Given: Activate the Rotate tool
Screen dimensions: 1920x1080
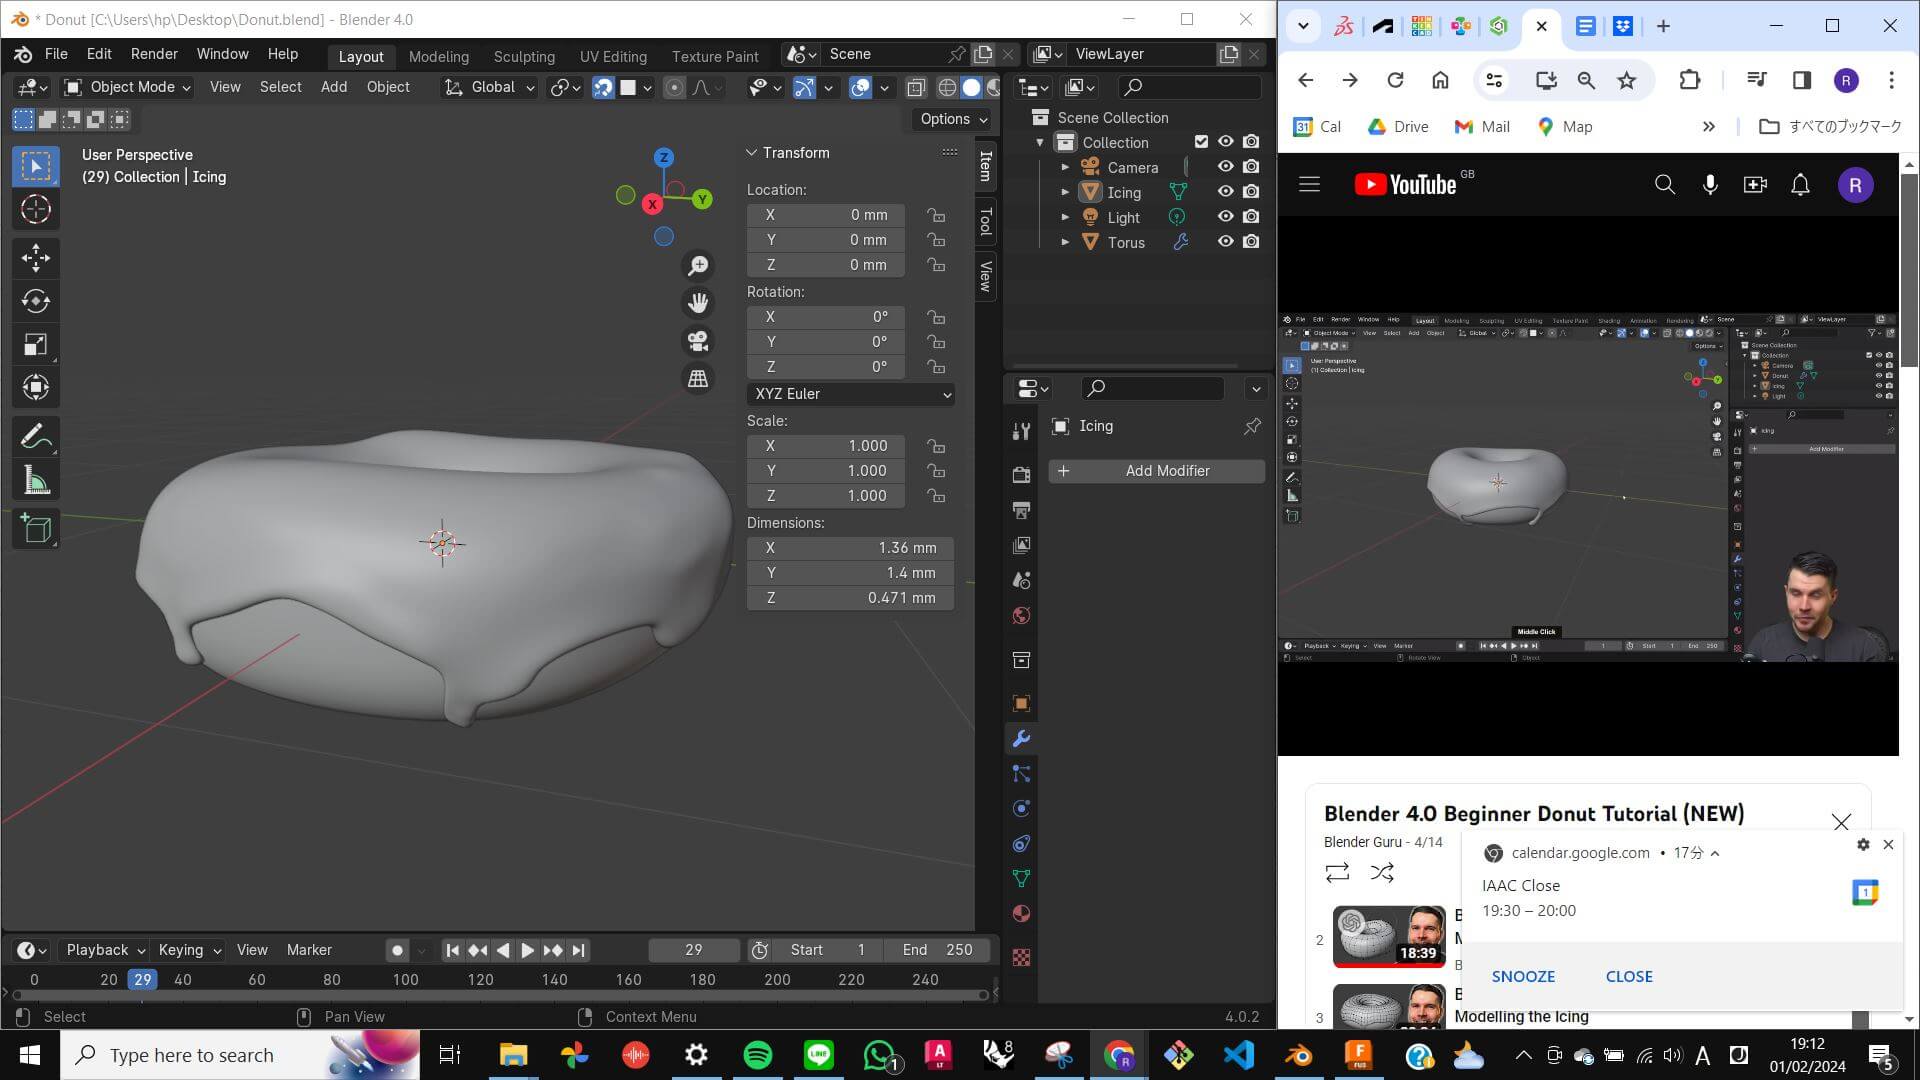Looking at the screenshot, I should click(x=36, y=301).
